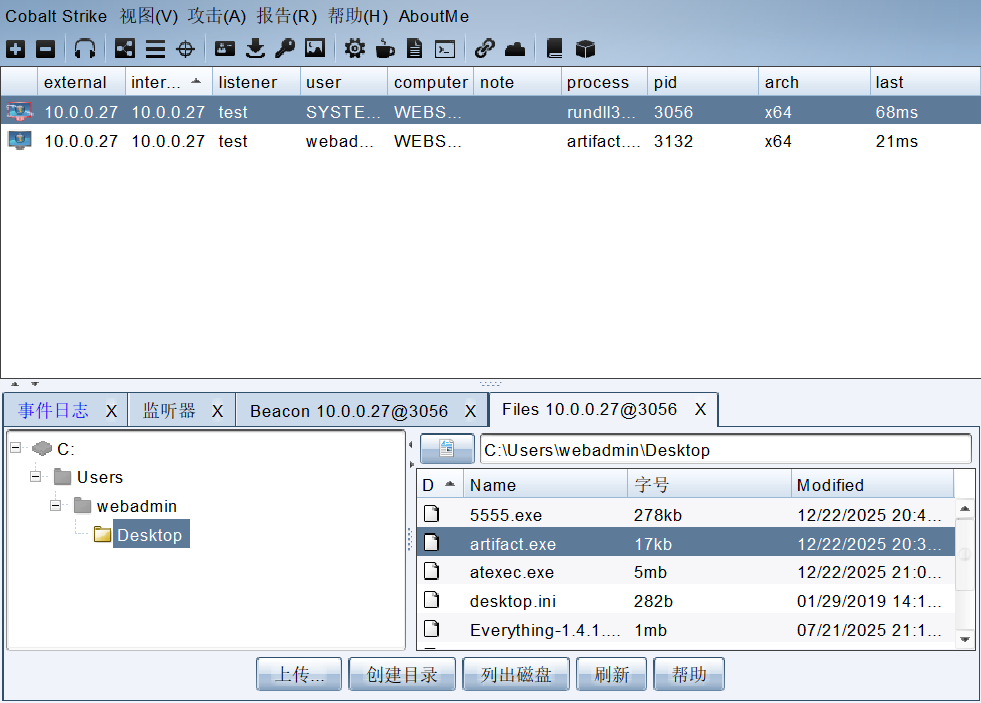Click the chain link host-file icon
Image resolution: width=981 pixels, height=703 pixels.
coord(484,49)
